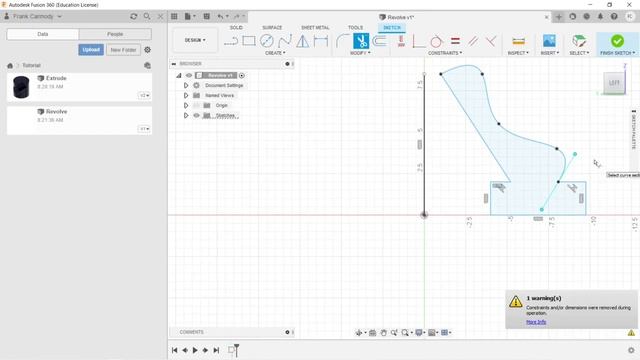Switch to the Tools tab

(x=355, y=27)
